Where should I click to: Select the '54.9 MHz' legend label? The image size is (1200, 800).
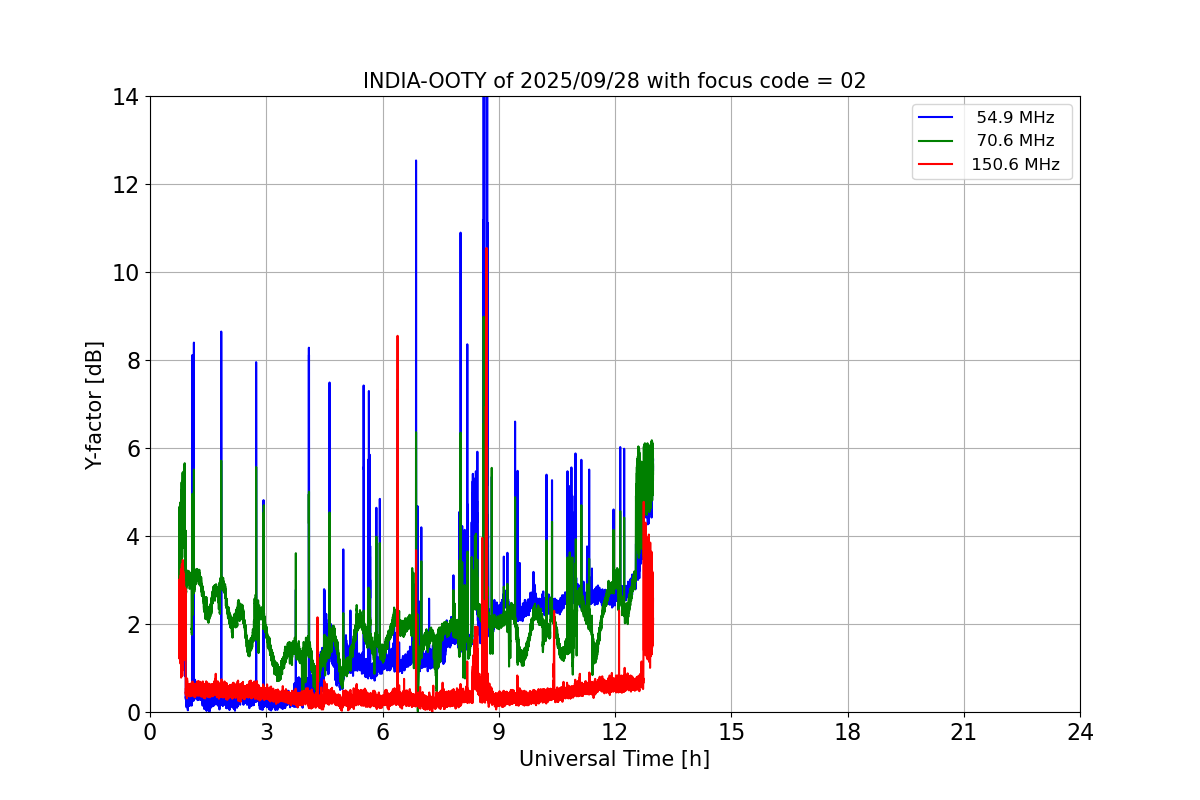click(1015, 118)
